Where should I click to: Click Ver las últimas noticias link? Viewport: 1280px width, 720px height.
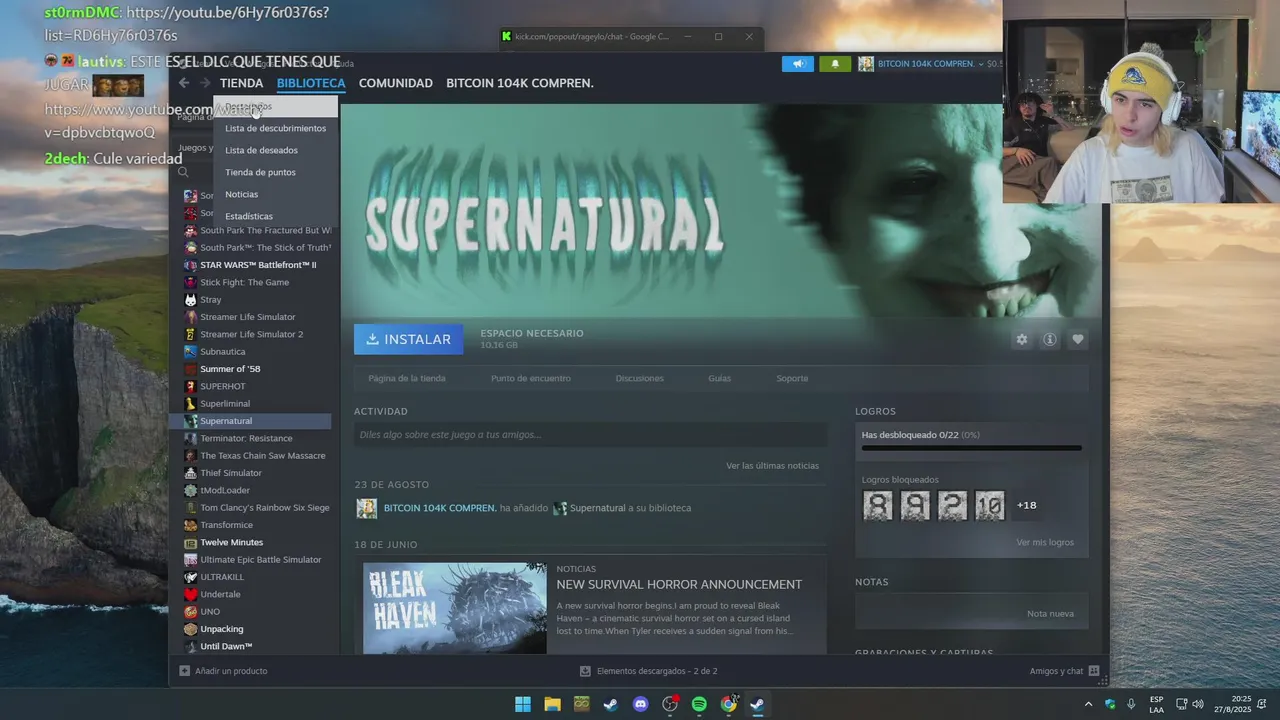coord(772,466)
